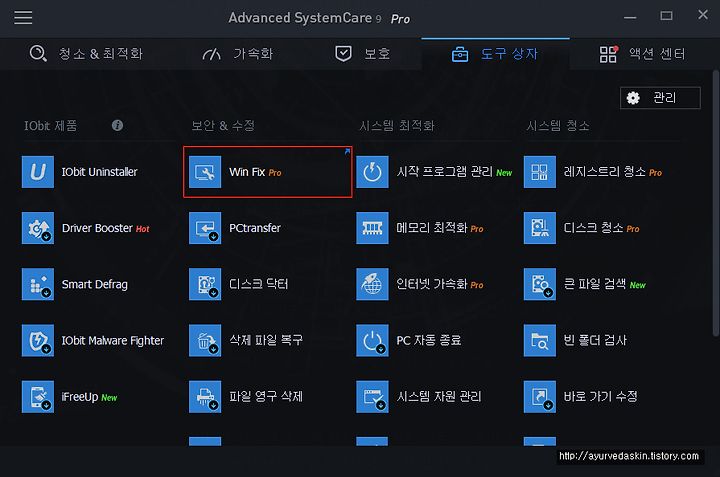Click PCtransfer icon
This screenshot has height=477, width=720.
click(205, 228)
